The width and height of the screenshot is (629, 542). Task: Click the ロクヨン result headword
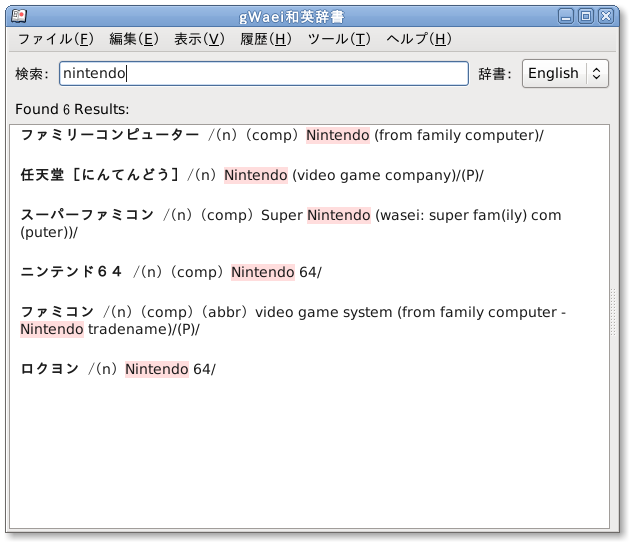pos(50,369)
